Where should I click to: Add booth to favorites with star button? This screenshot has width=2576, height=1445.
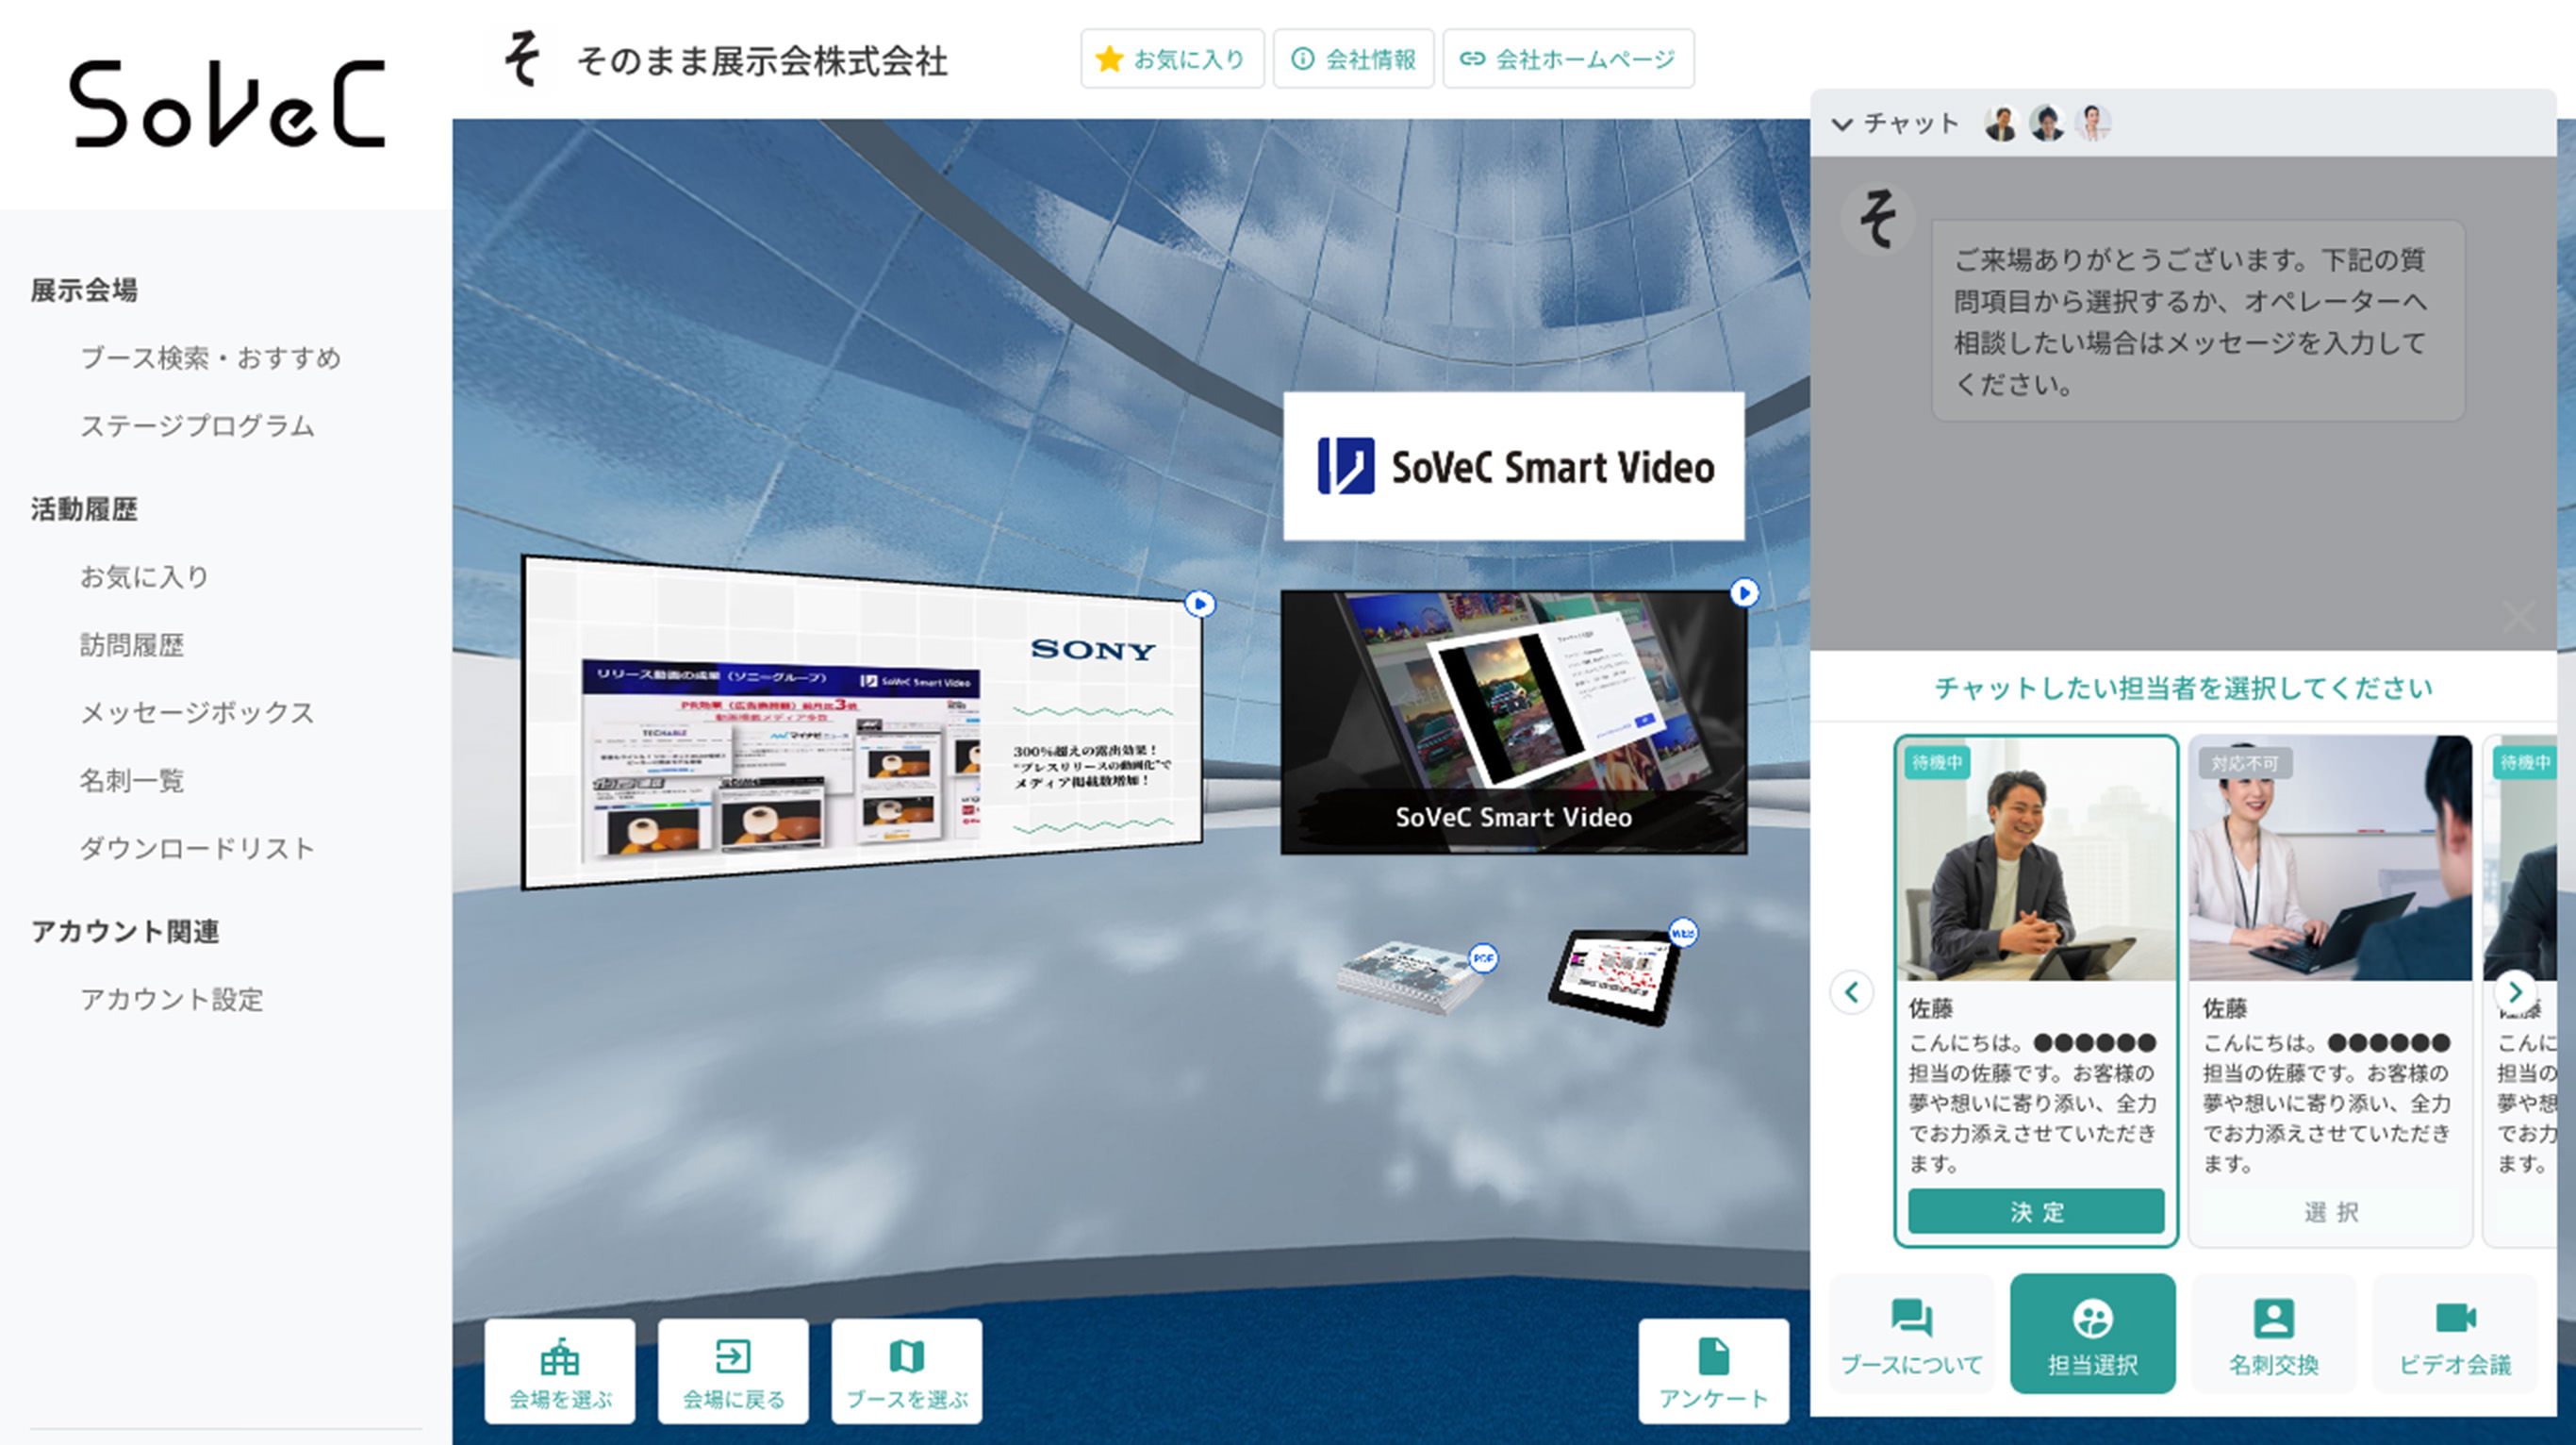click(1171, 59)
